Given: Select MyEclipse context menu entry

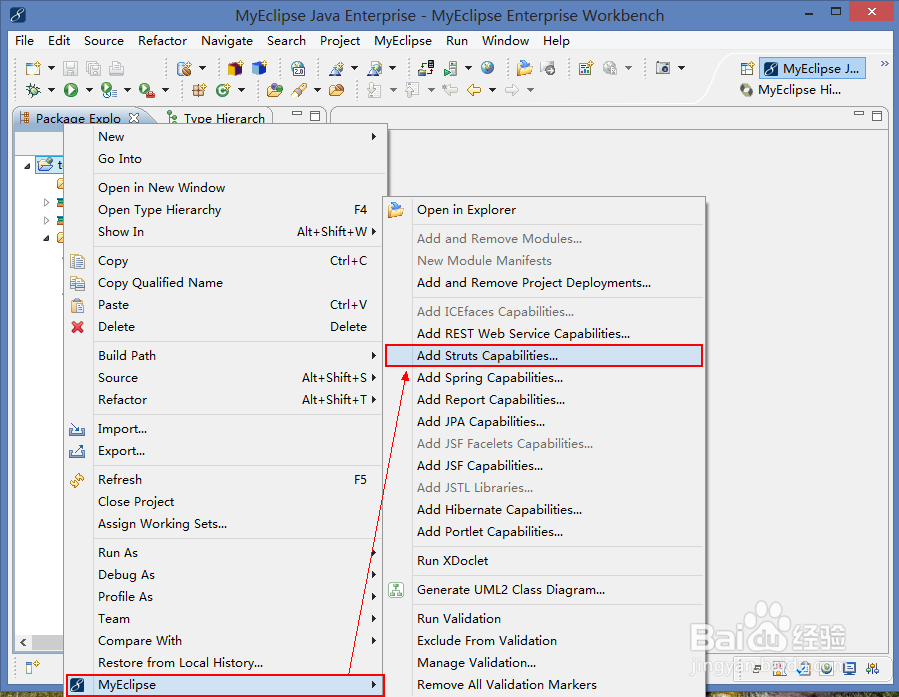Looking at the screenshot, I should click(x=225, y=685).
